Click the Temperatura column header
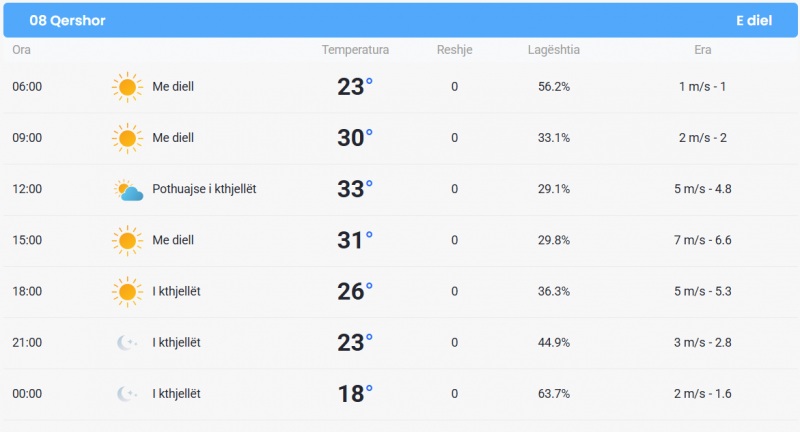Screen dimensions: 800x432 point(355,50)
